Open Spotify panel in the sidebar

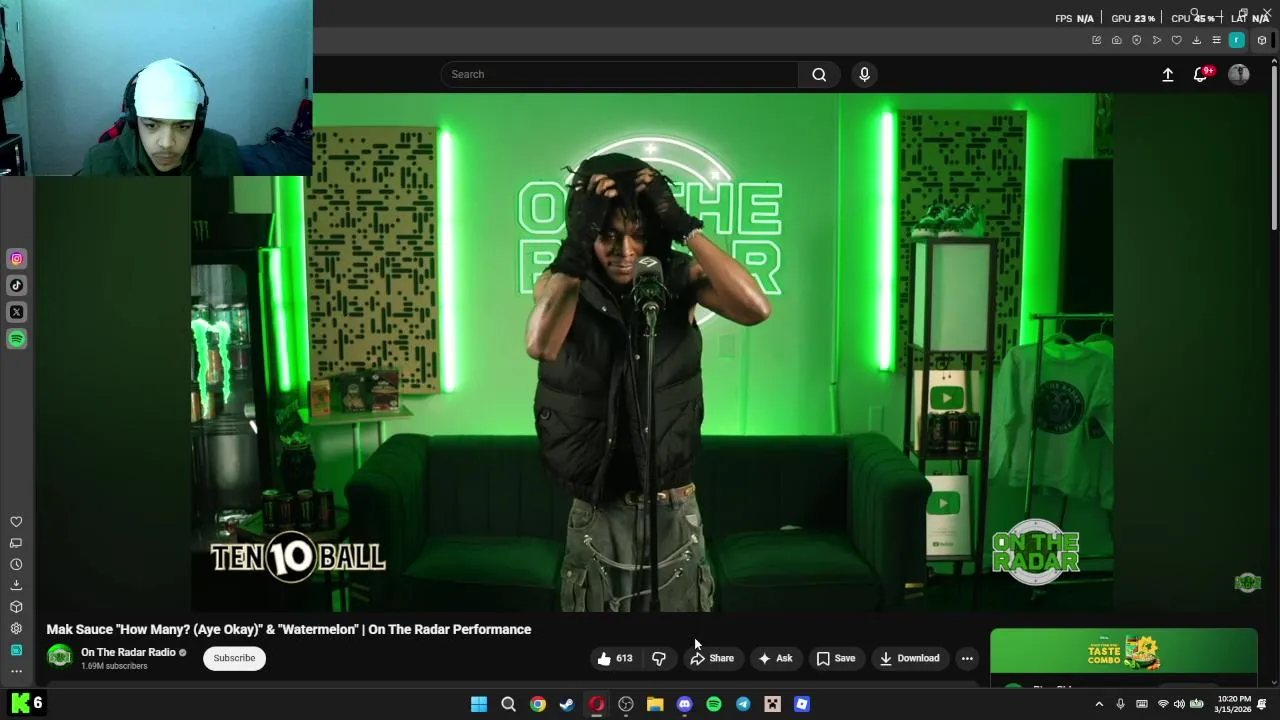point(17,339)
